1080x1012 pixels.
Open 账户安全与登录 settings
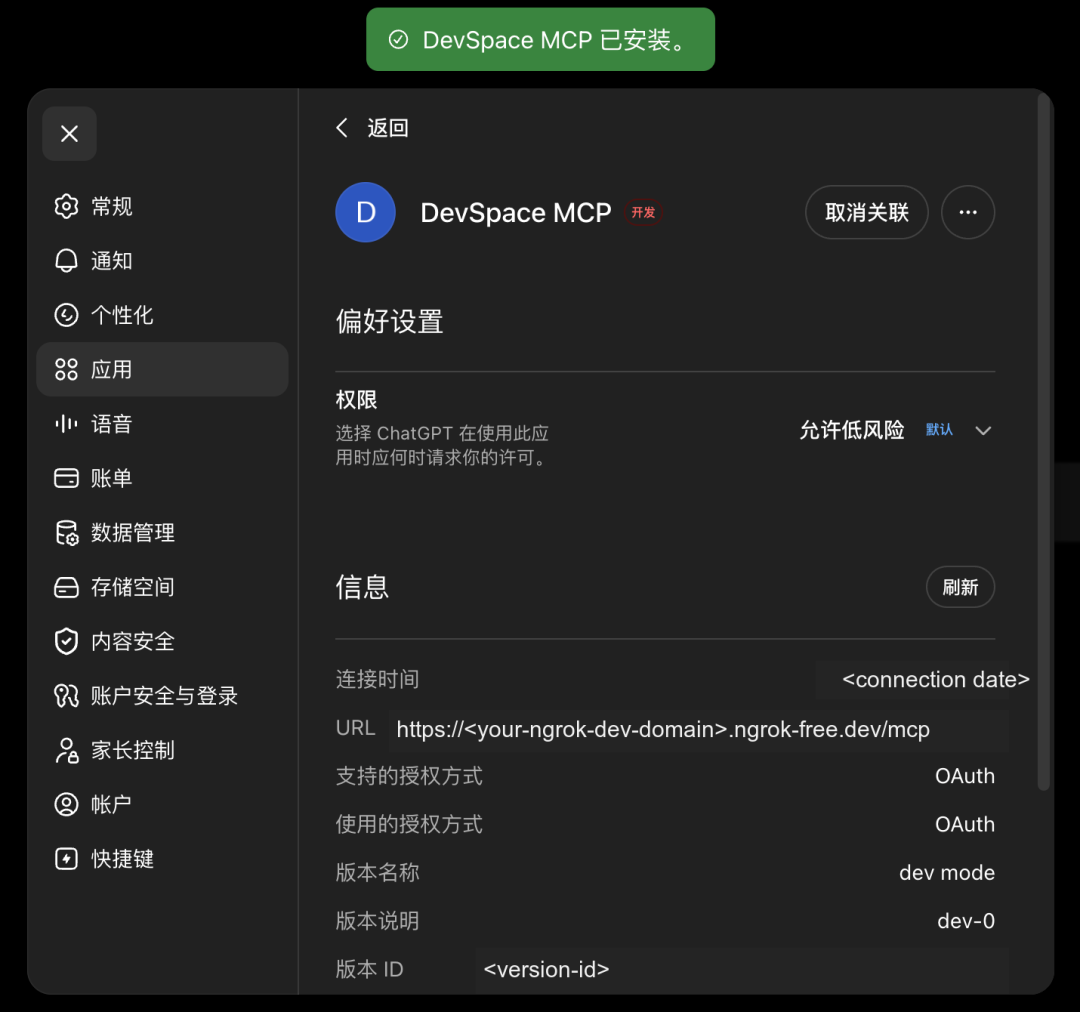(162, 696)
